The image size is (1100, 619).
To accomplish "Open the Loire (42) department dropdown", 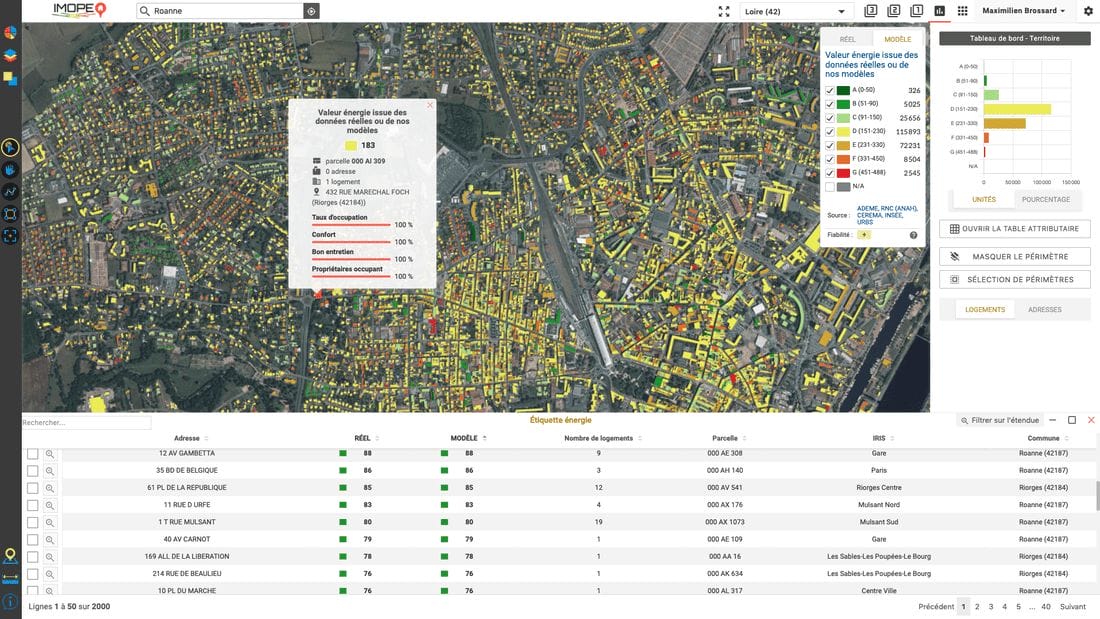I will click(x=794, y=11).
